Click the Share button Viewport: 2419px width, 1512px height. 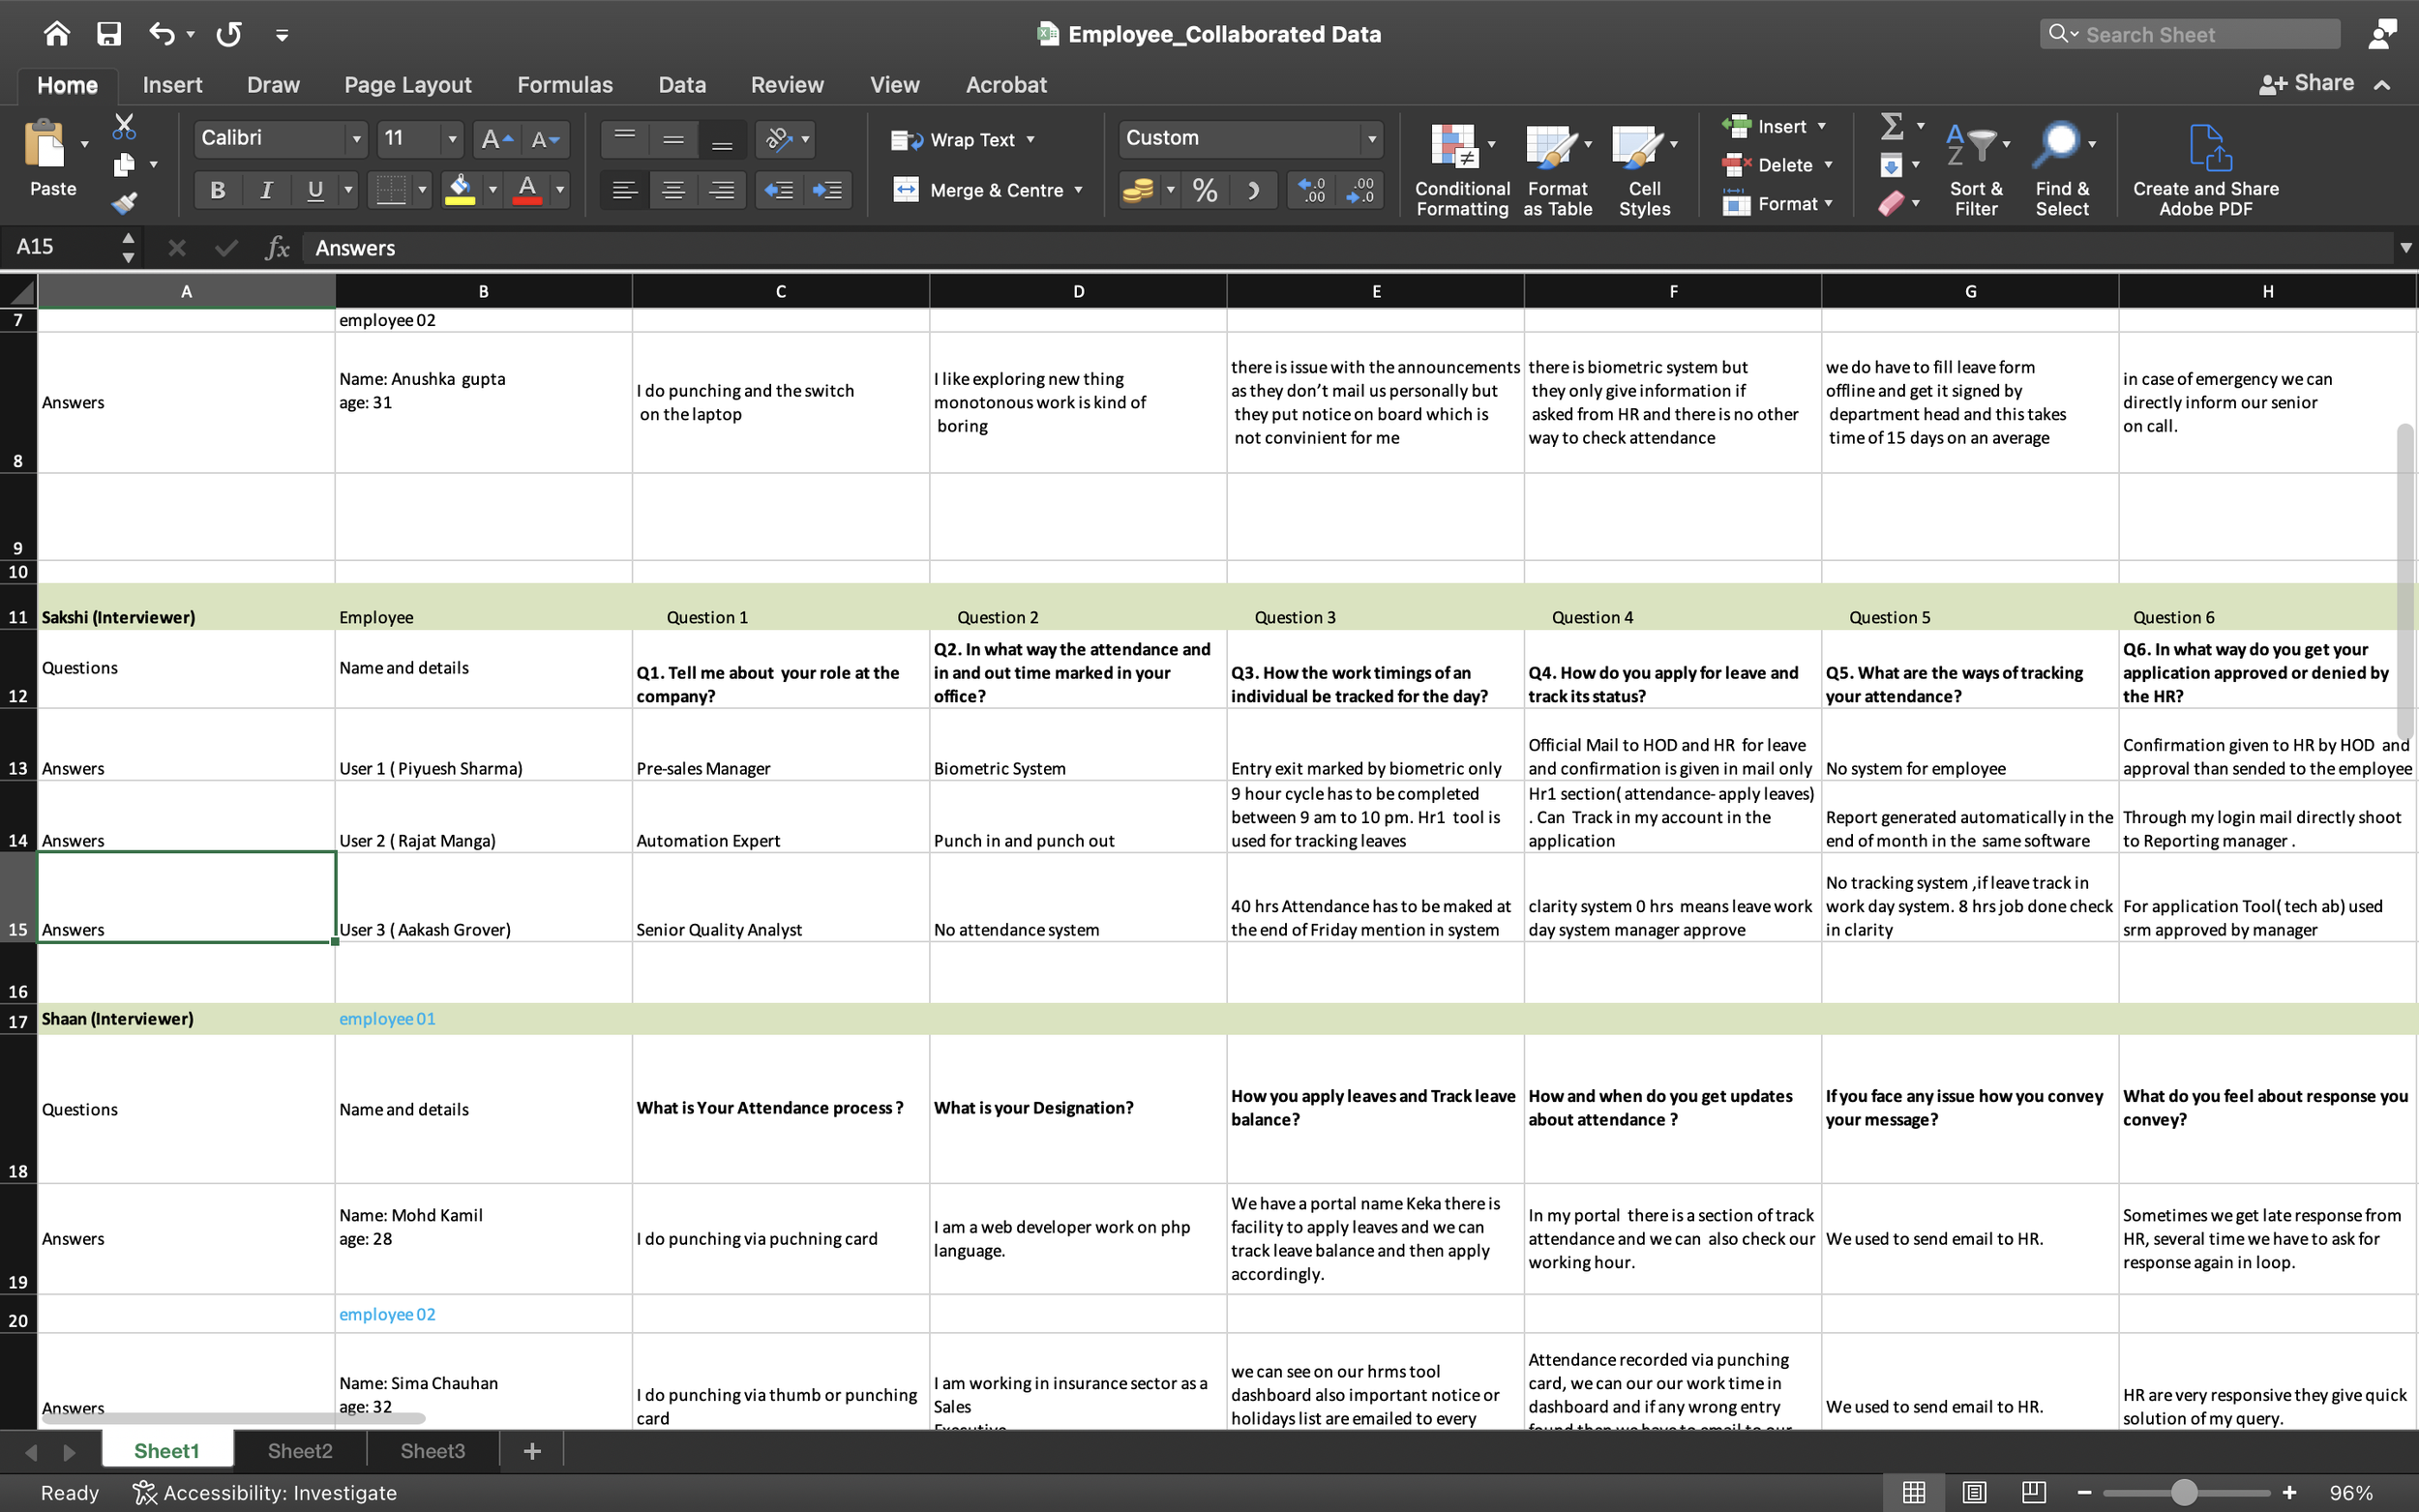[x=2306, y=83]
